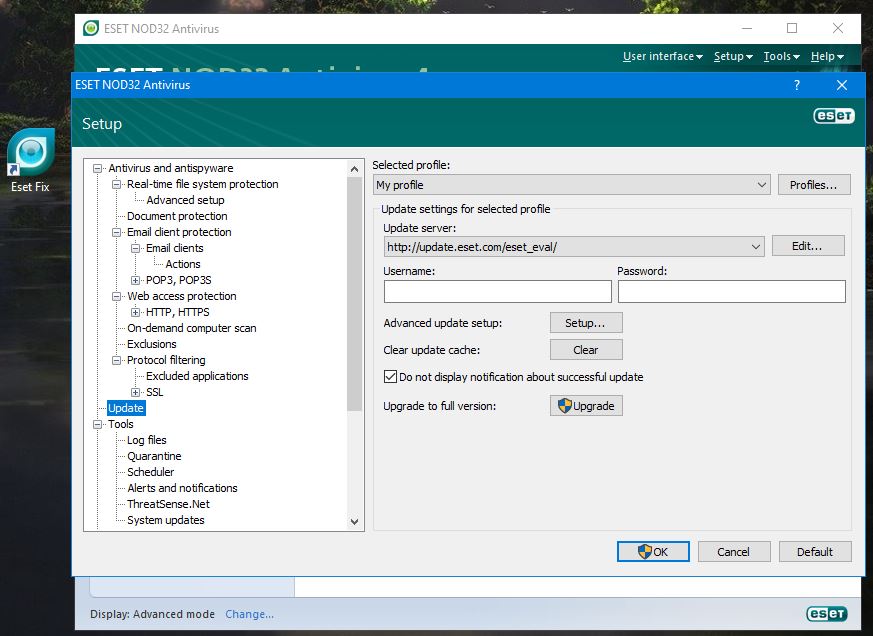Expand the HTTP, HTTPS tree node
The height and width of the screenshot is (636, 873).
coord(135,312)
